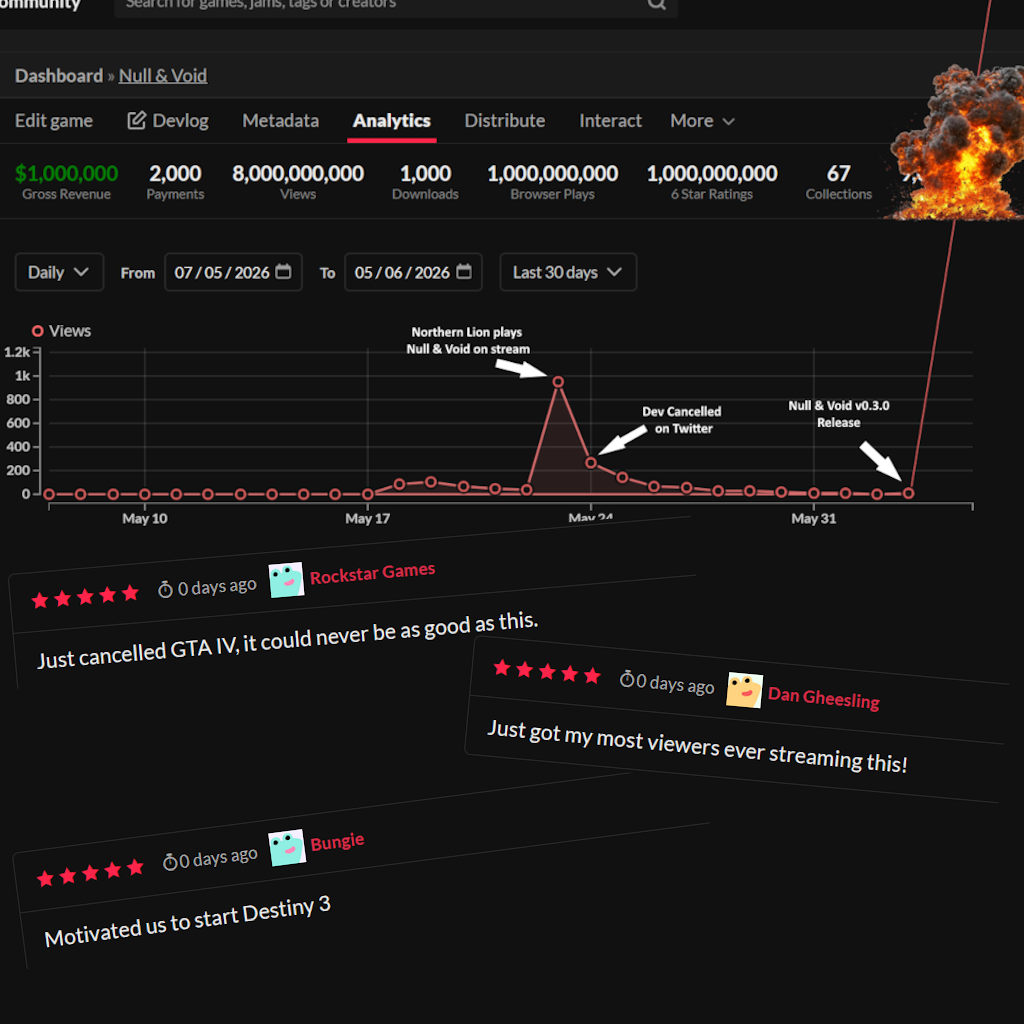The height and width of the screenshot is (1024, 1024).
Task: Click the GTA IV review text
Action: pos(288,641)
